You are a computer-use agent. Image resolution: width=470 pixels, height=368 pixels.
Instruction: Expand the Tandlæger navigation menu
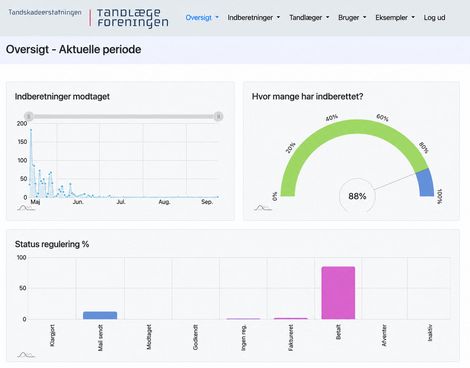[309, 18]
